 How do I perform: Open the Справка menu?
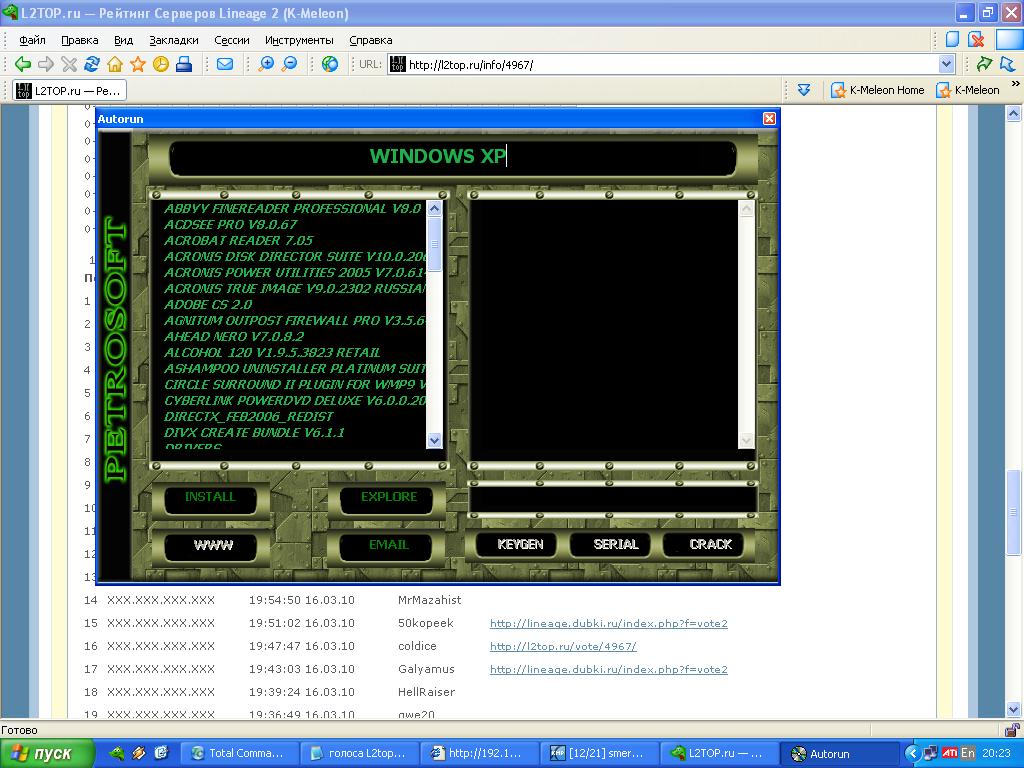tap(370, 40)
